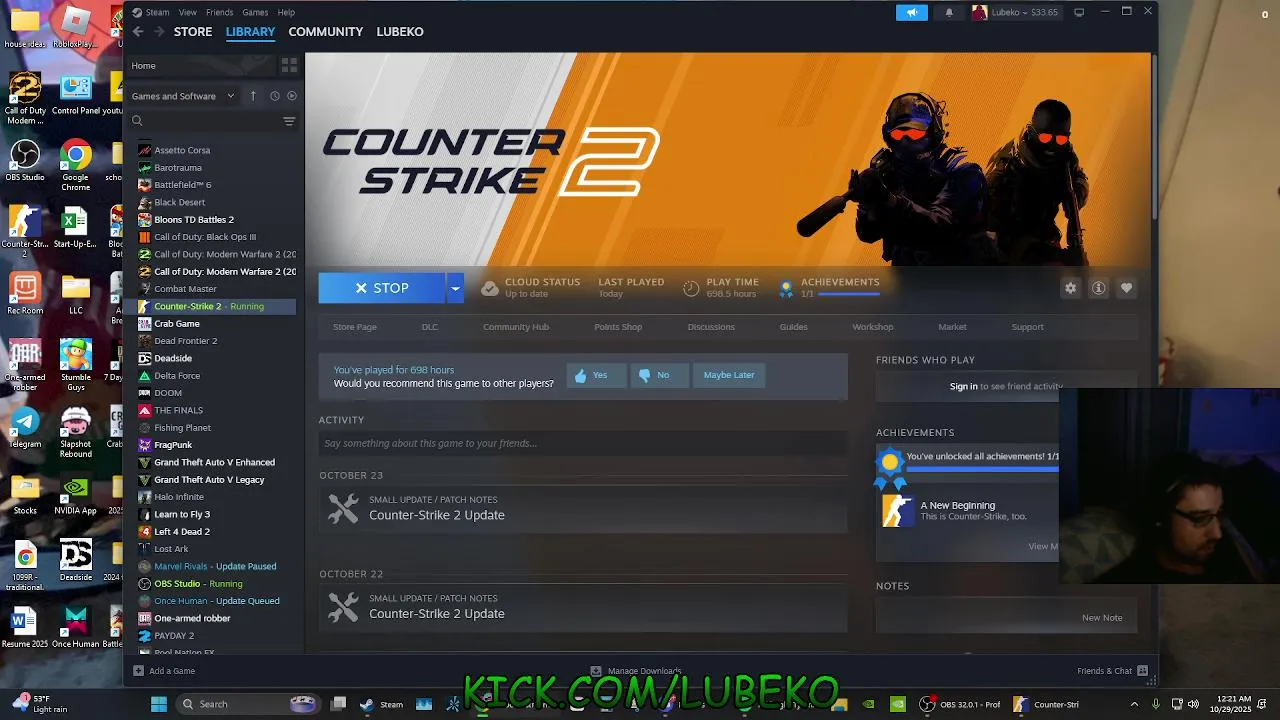The height and width of the screenshot is (720, 1280).
Task: Open the notifications bell in Steam
Action: [x=949, y=12]
